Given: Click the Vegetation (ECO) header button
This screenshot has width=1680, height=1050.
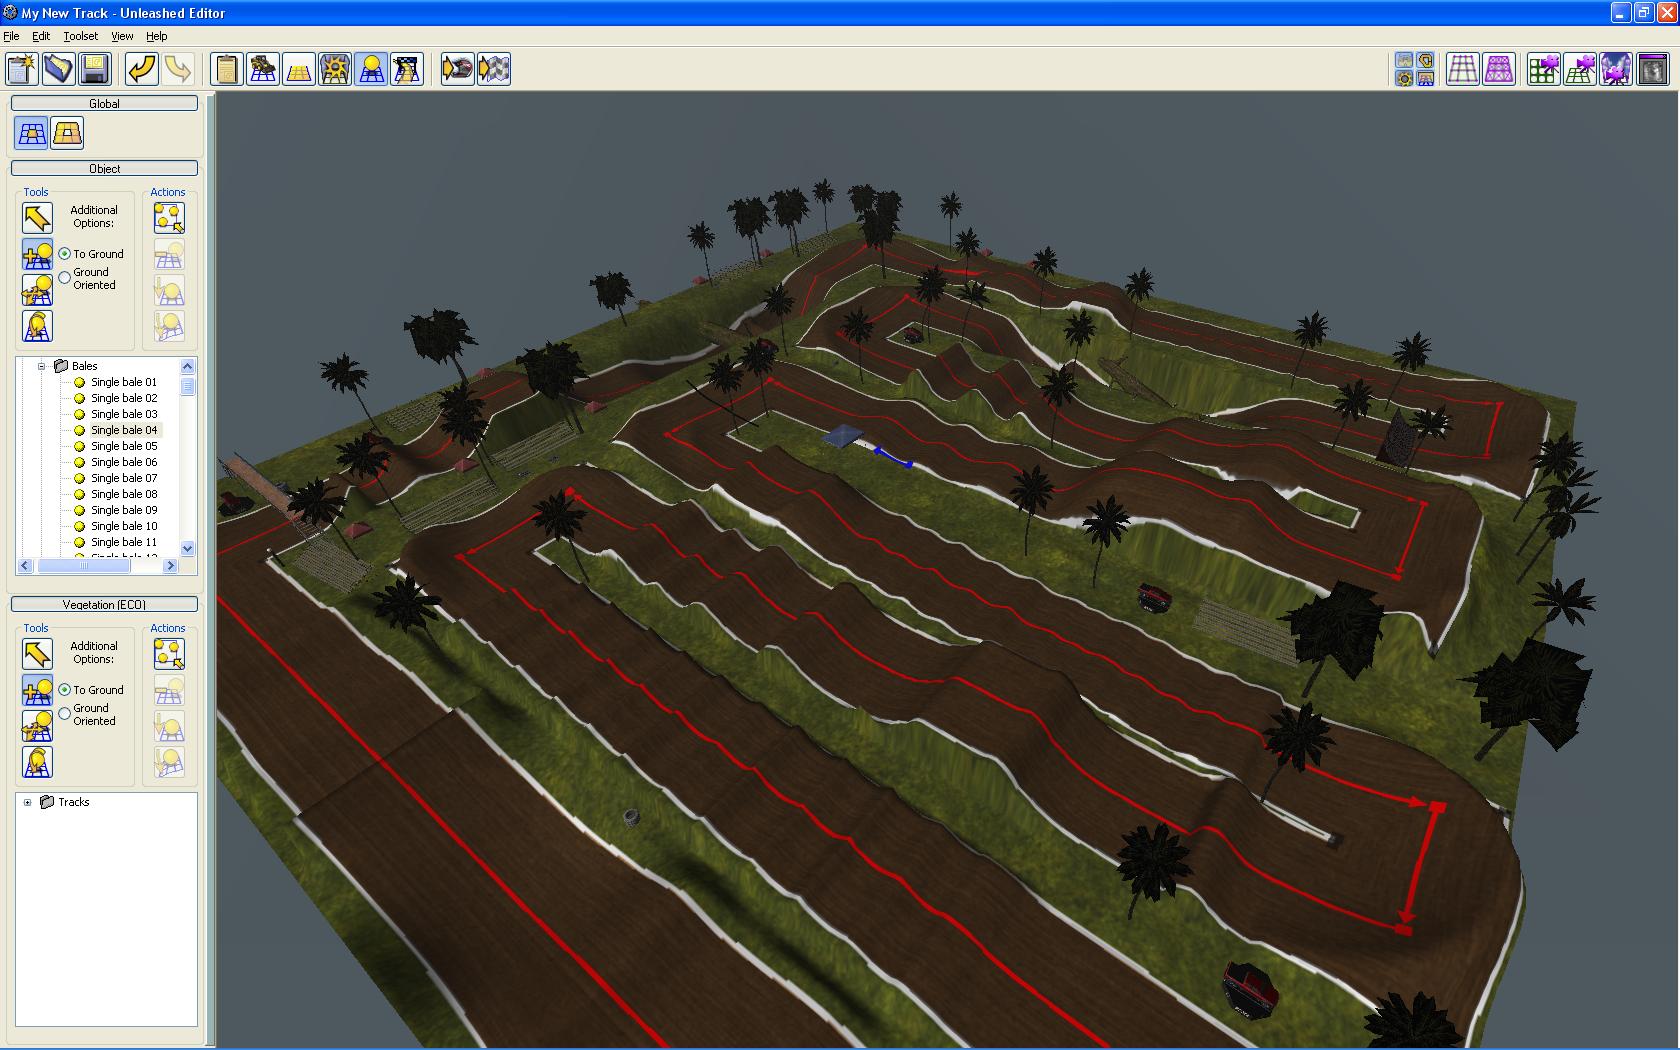Looking at the screenshot, I should [104, 604].
